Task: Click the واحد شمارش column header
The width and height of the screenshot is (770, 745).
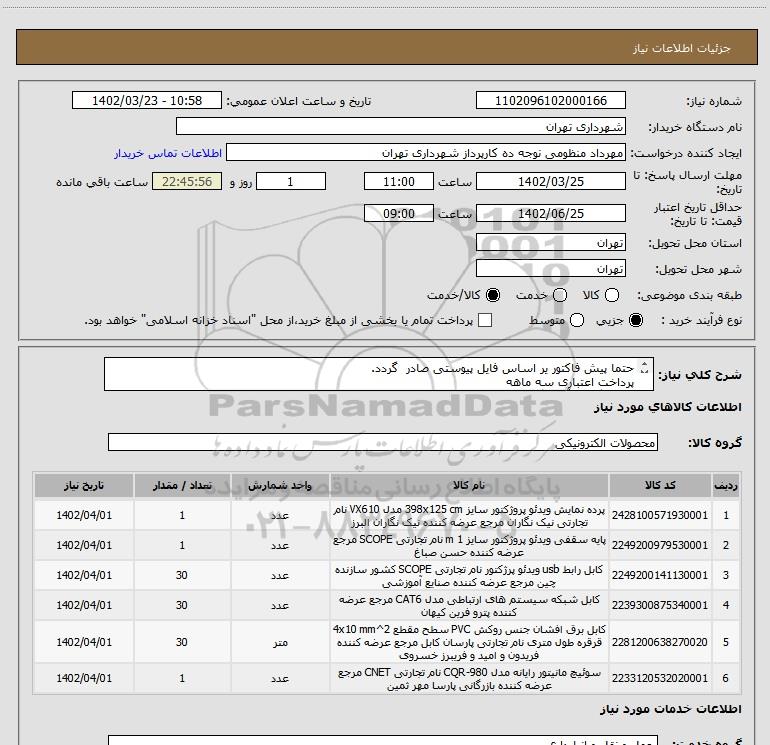Action: click(x=280, y=486)
